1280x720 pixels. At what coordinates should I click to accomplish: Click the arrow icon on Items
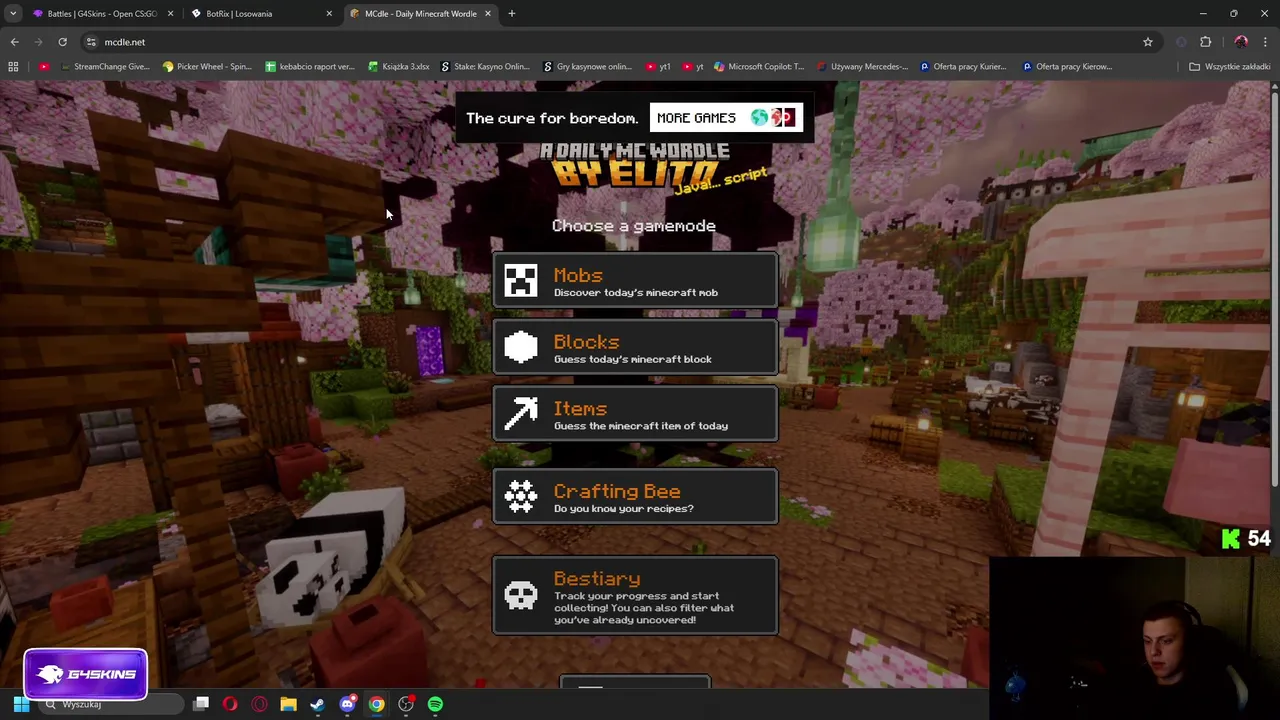click(x=520, y=415)
